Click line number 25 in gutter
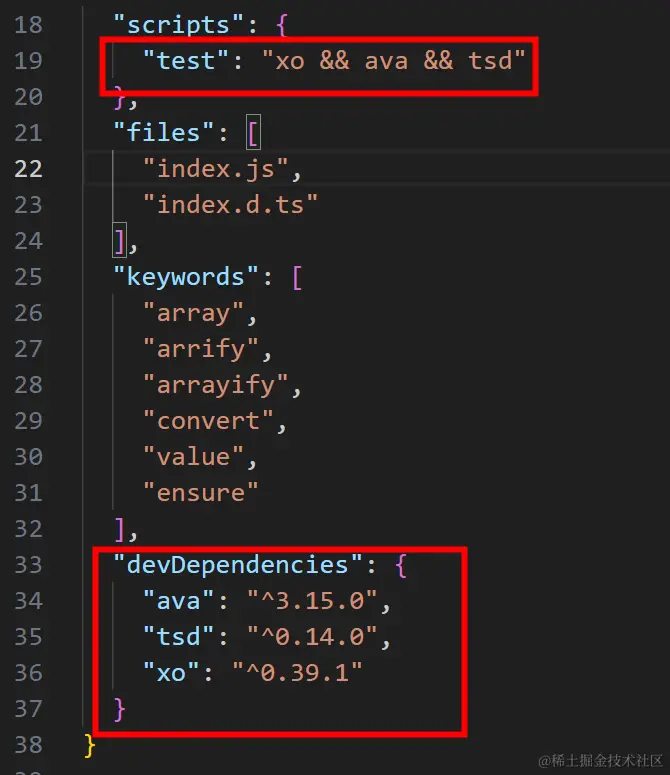Screen dimensions: 670x775 pos(28,277)
